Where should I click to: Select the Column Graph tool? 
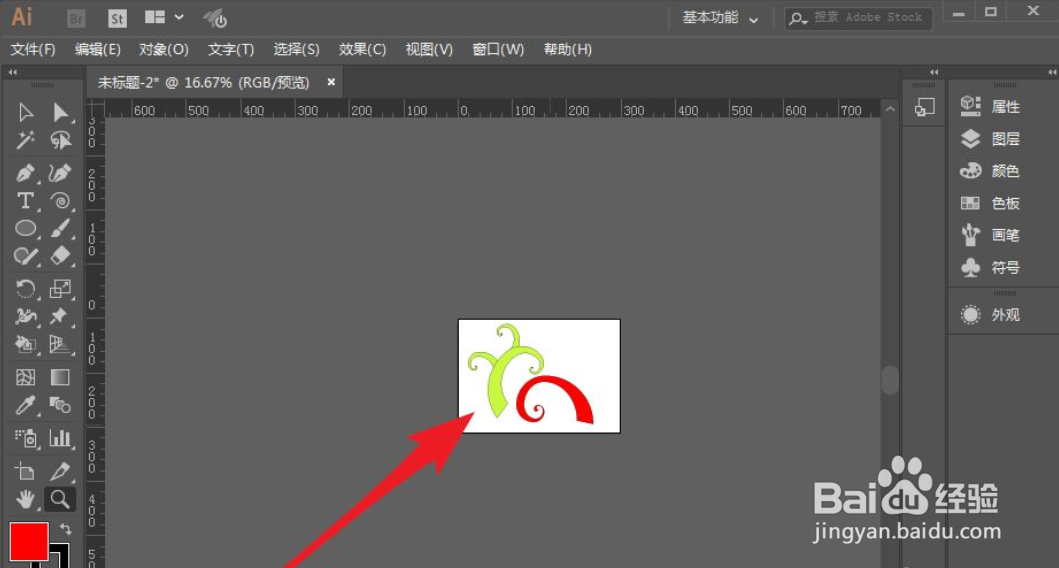(60, 438)
